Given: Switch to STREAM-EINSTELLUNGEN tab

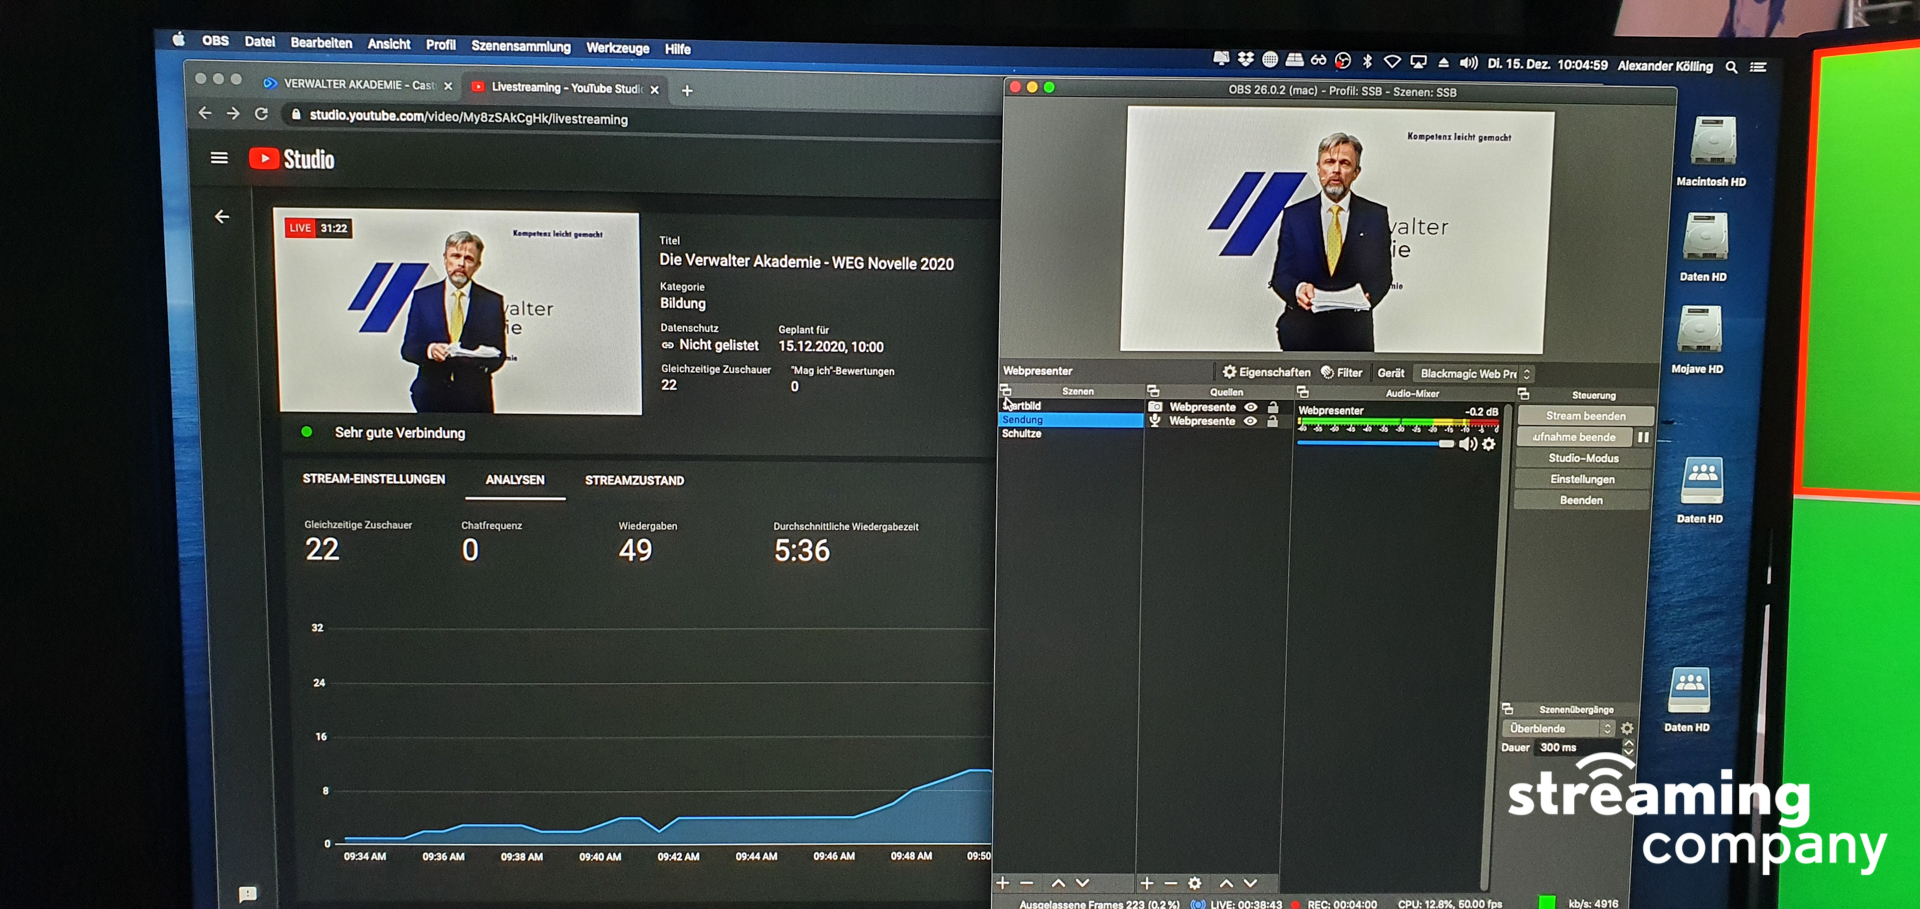Looking at the screenshot, I should tap(374, 479).
